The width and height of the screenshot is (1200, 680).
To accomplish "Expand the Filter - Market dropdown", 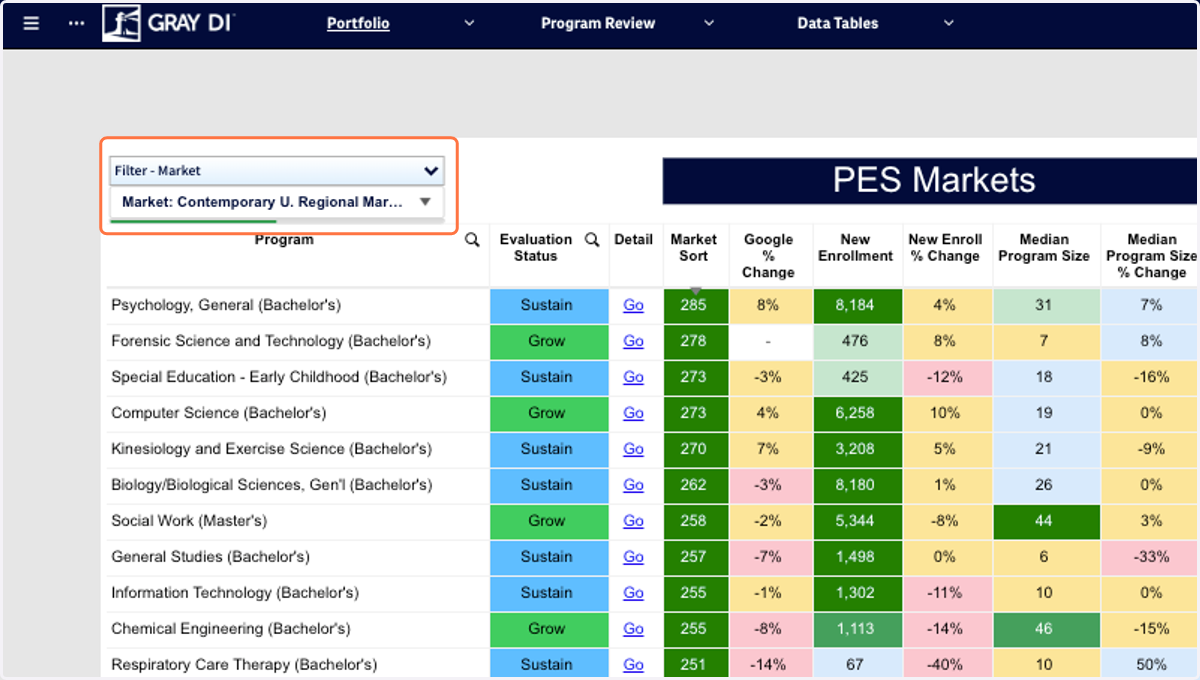I will [277, 171].
